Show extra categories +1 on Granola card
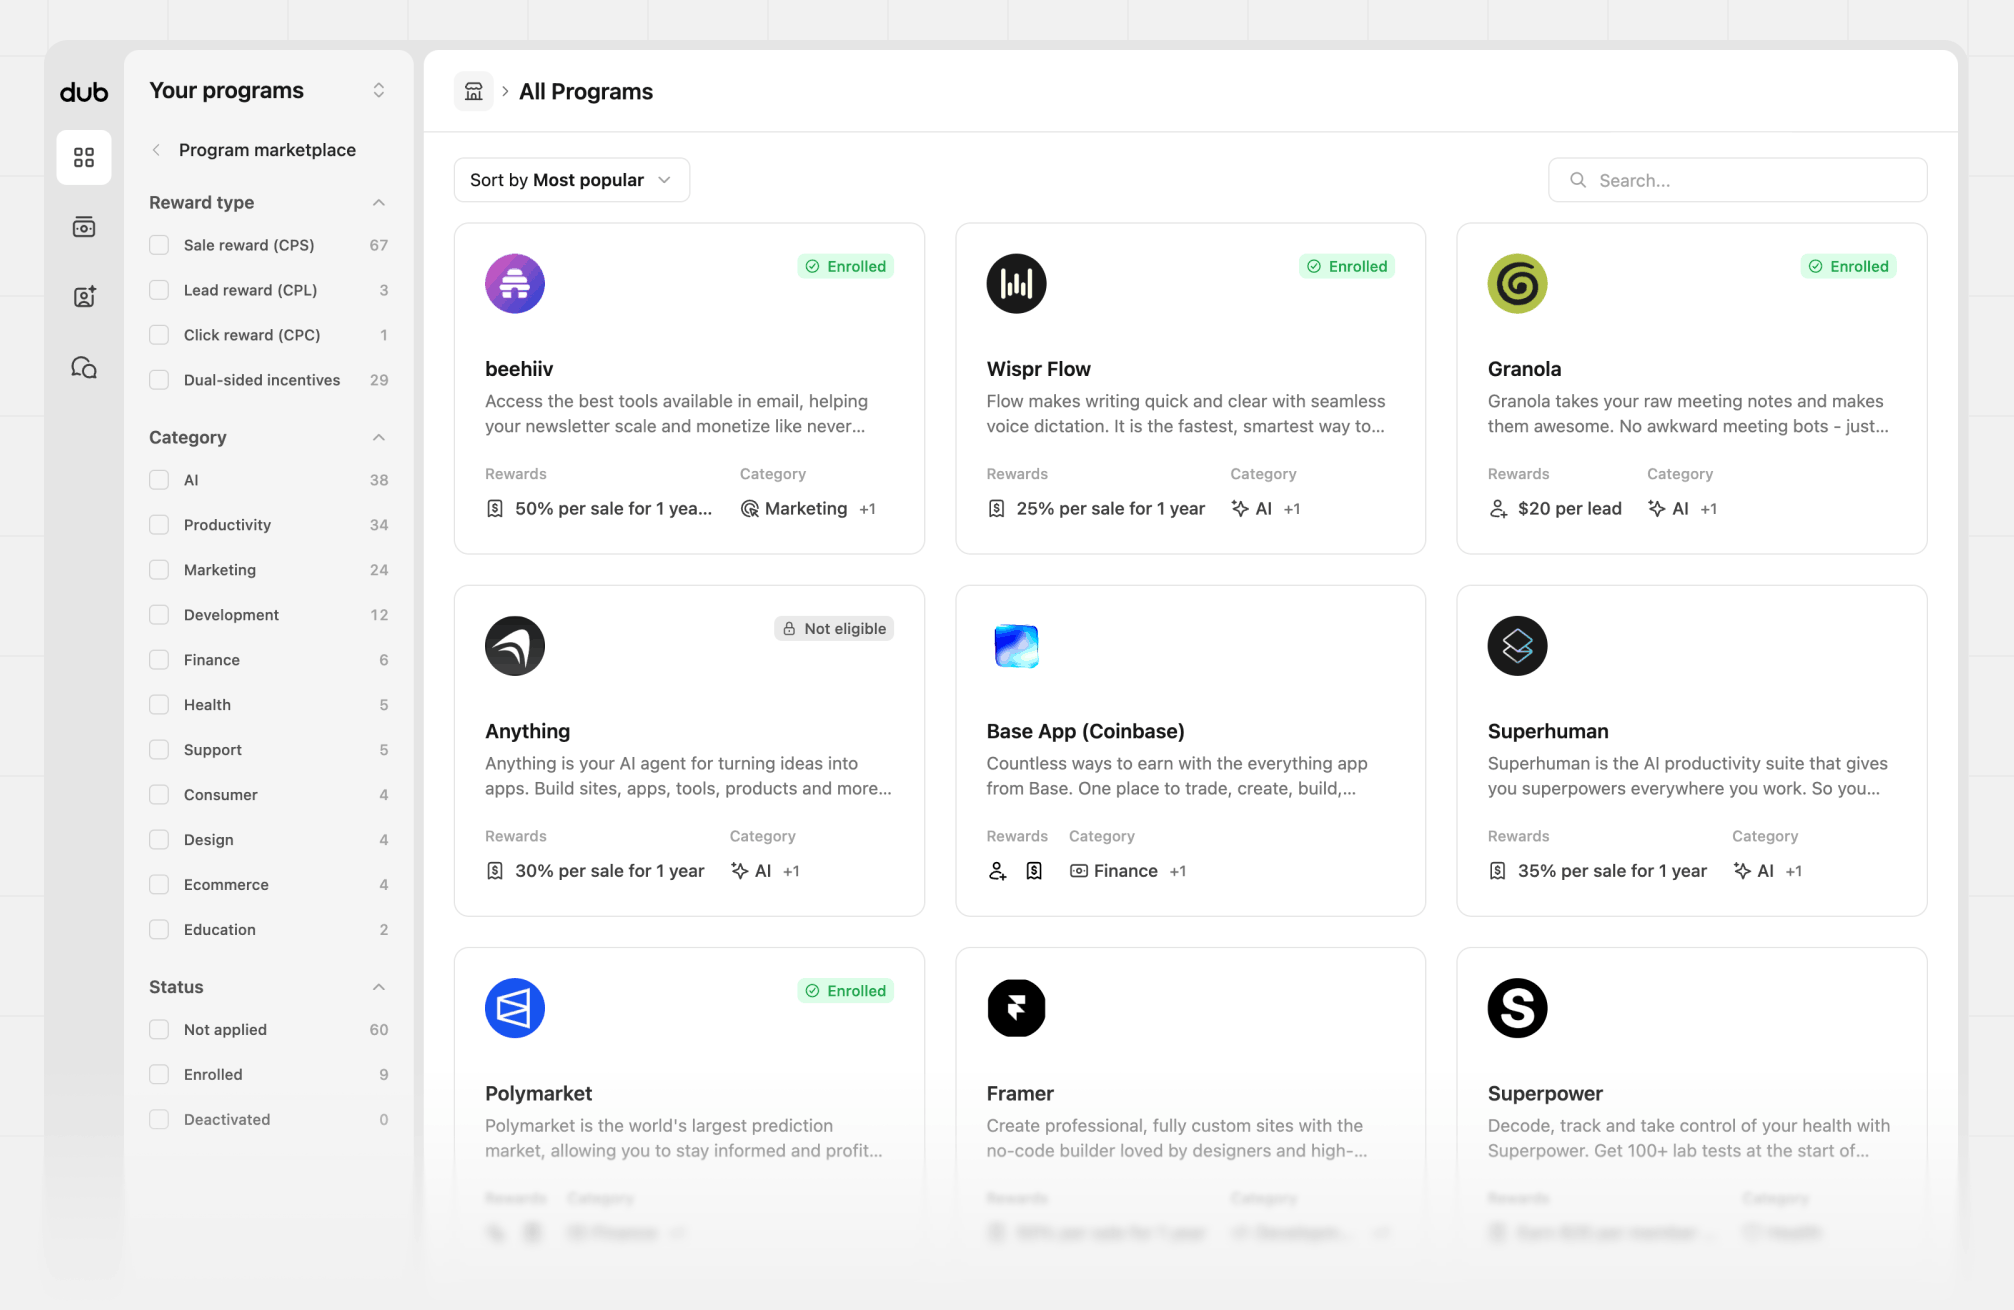2014x1310 pixels. (1708, 509)
